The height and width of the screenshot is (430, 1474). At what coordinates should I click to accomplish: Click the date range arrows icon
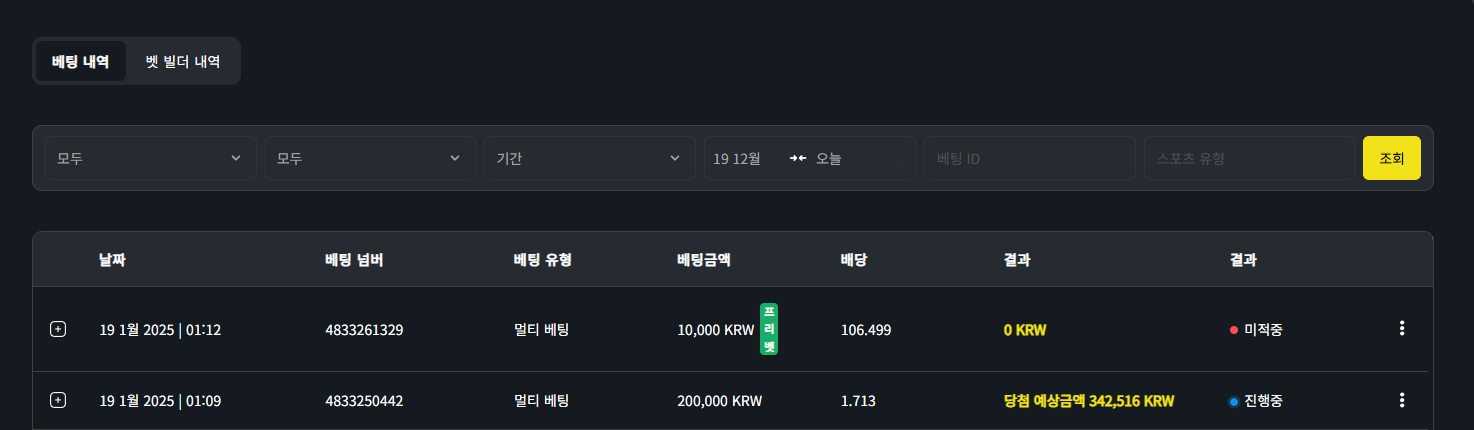[x=797, y=158]
